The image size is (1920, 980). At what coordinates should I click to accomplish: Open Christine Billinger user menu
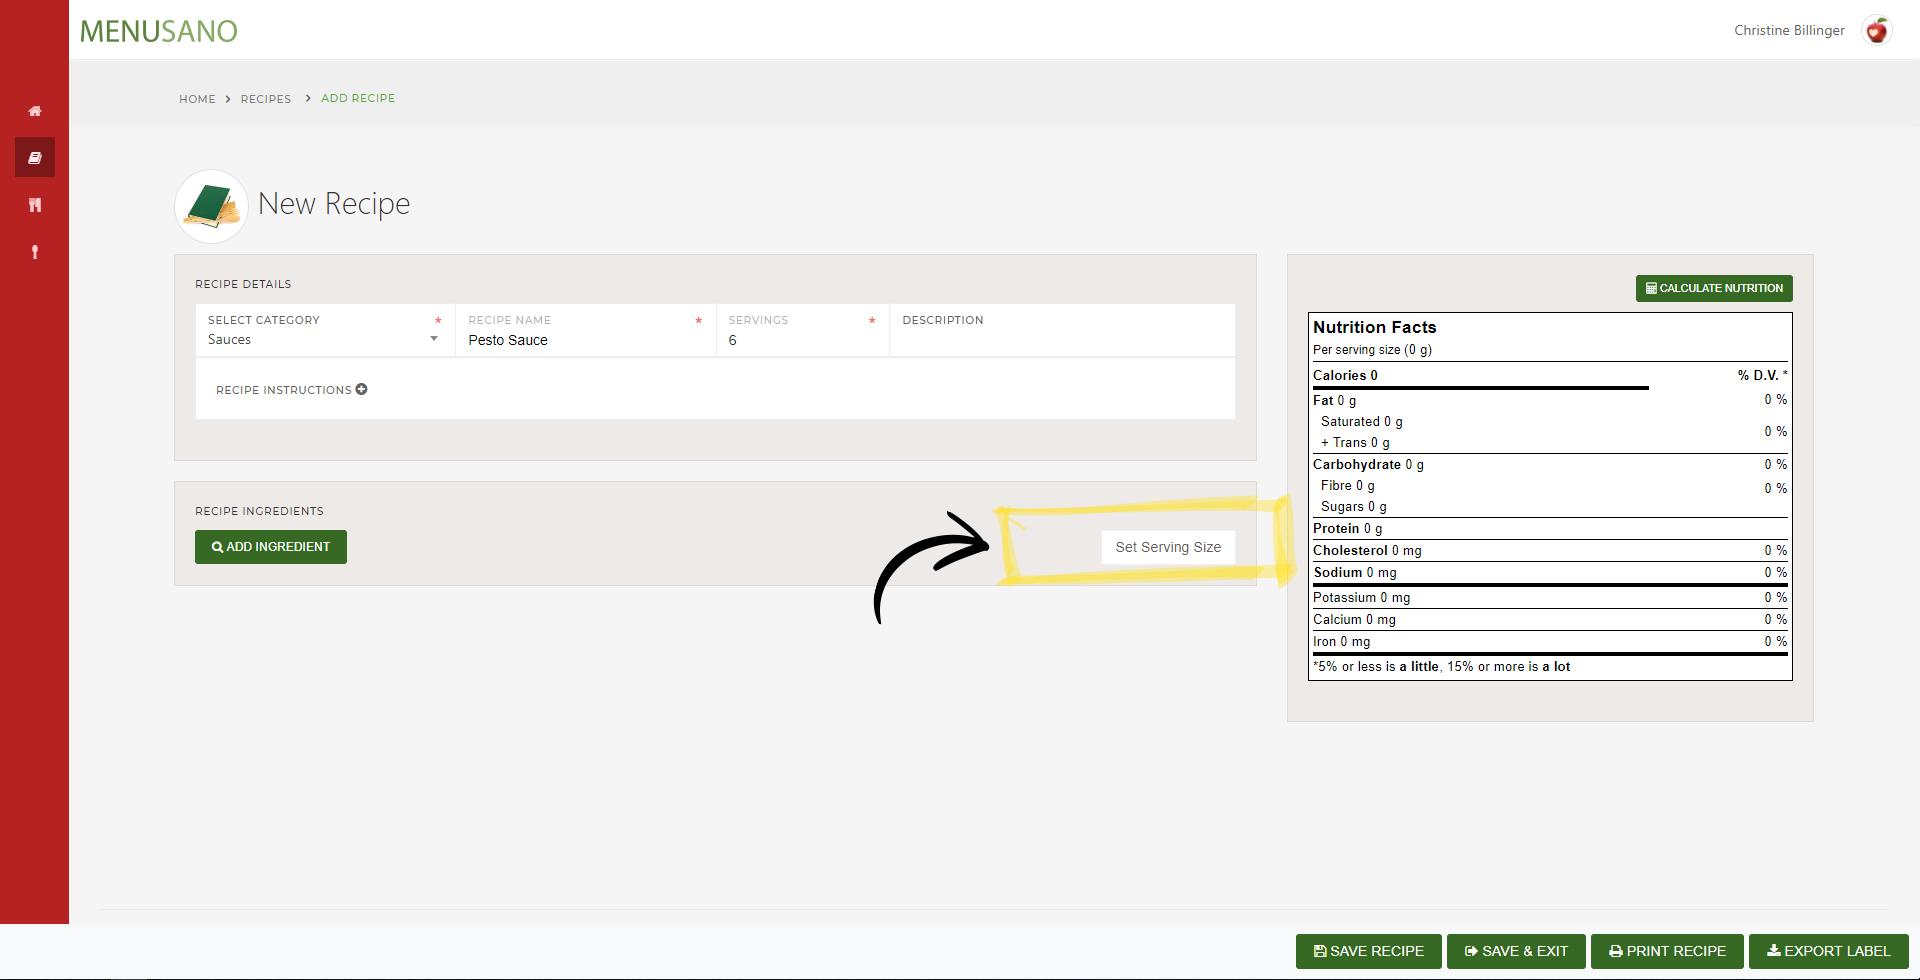tap(1789, 31)
